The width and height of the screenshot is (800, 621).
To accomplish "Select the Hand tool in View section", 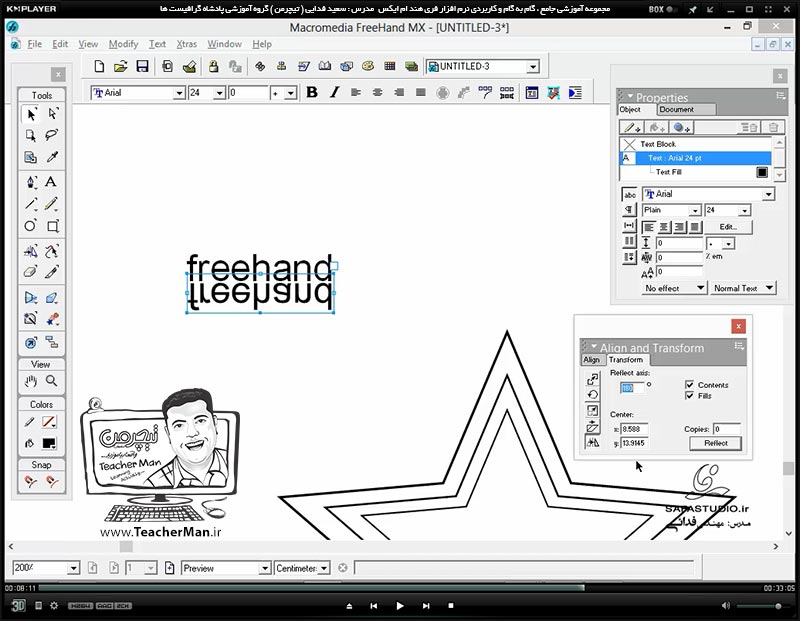I will pos(31,381).
